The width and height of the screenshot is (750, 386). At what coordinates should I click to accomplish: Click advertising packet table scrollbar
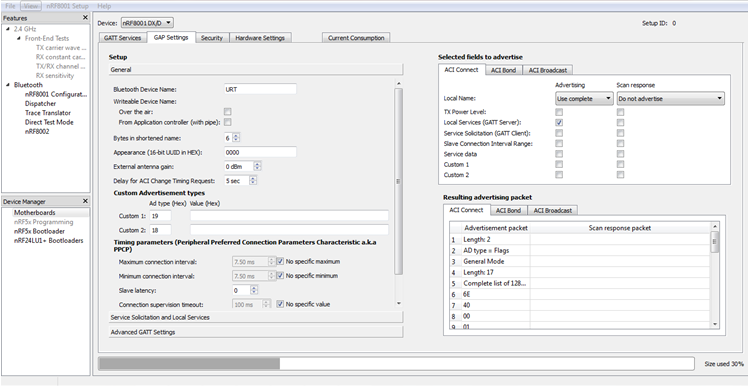[x=715, y=242]
